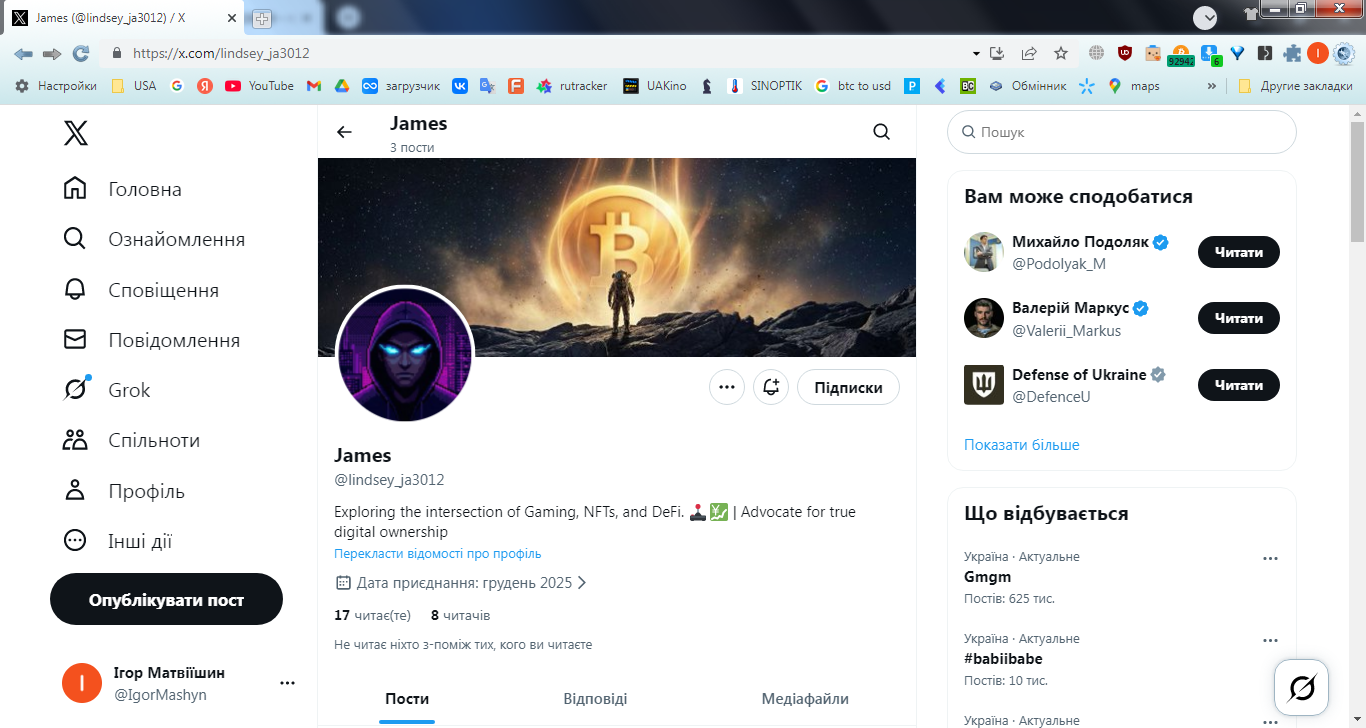Open Головна home from sidebar

(x=123, y=189)
